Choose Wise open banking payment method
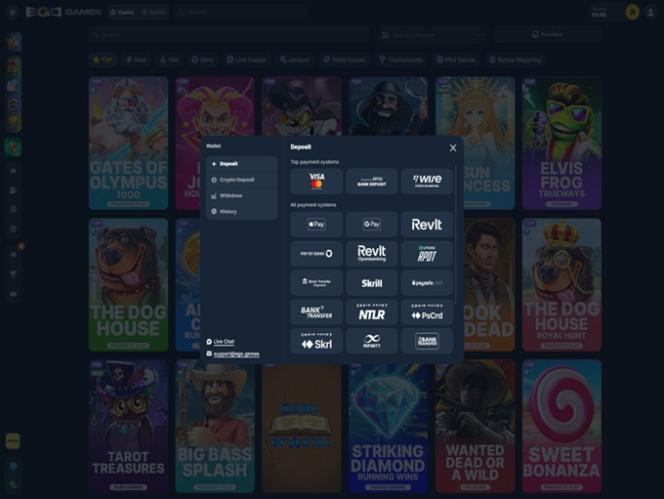Image resolution: width=664 pixels, height=499 pixels. click(x=427, y=181)
